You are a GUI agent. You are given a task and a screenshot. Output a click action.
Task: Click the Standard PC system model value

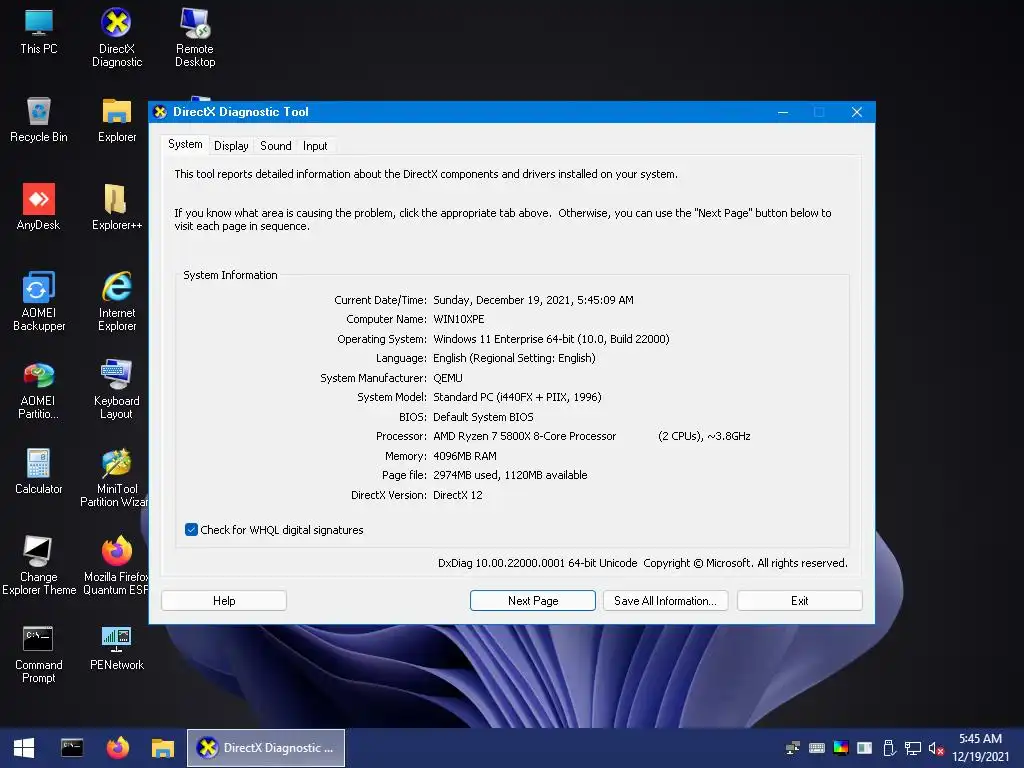click(517, 397)
